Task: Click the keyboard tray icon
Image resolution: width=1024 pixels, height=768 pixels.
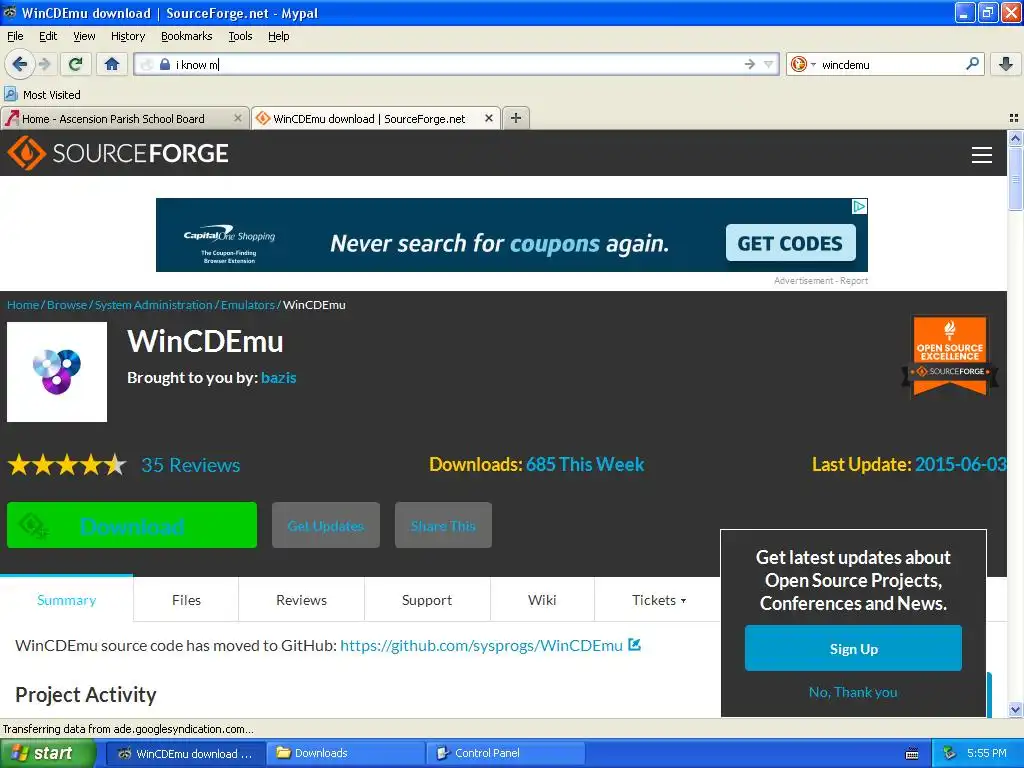Action: coord(912,754)
